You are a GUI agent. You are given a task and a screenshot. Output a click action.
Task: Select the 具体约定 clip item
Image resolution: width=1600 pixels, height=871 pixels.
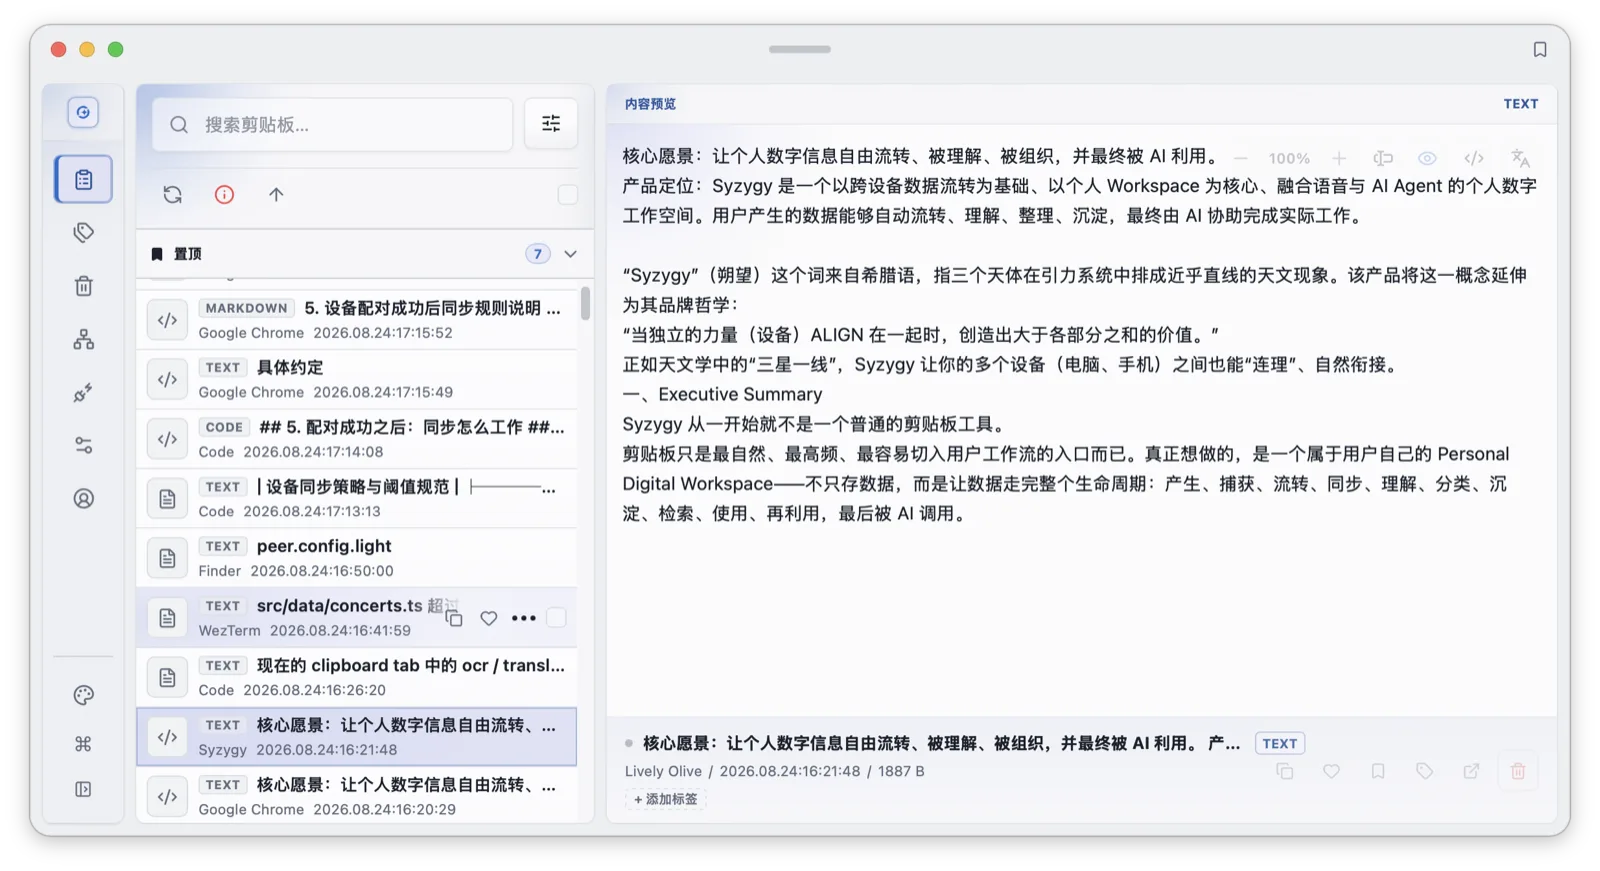click(357, 379)
